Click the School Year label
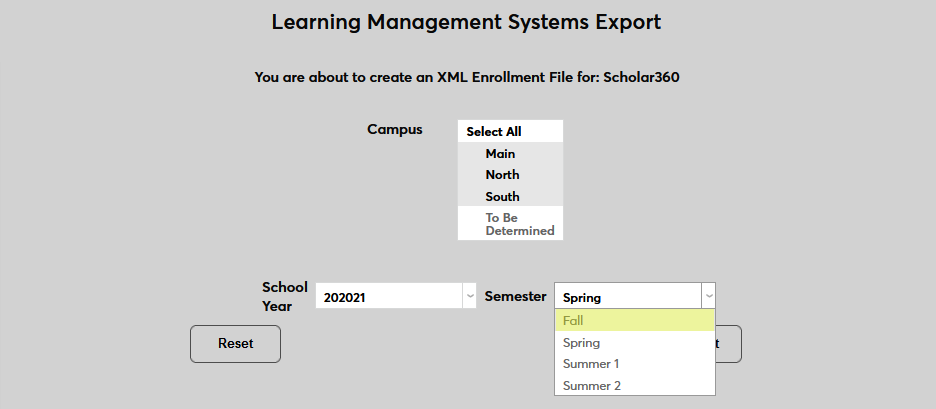 285,296
